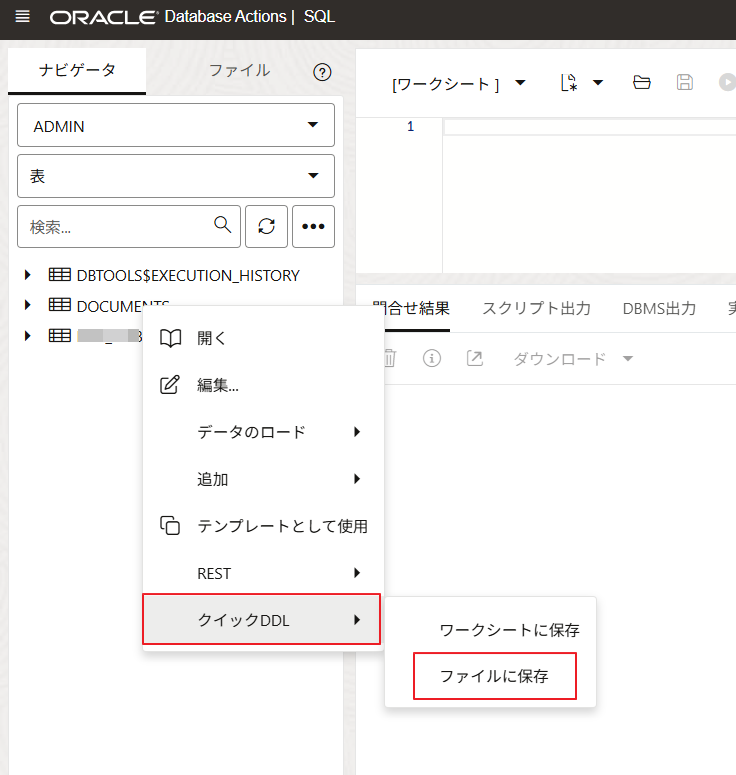Expand the third blurred table node
The width and height of the screenshot is (736, 775).
(28, 336)
